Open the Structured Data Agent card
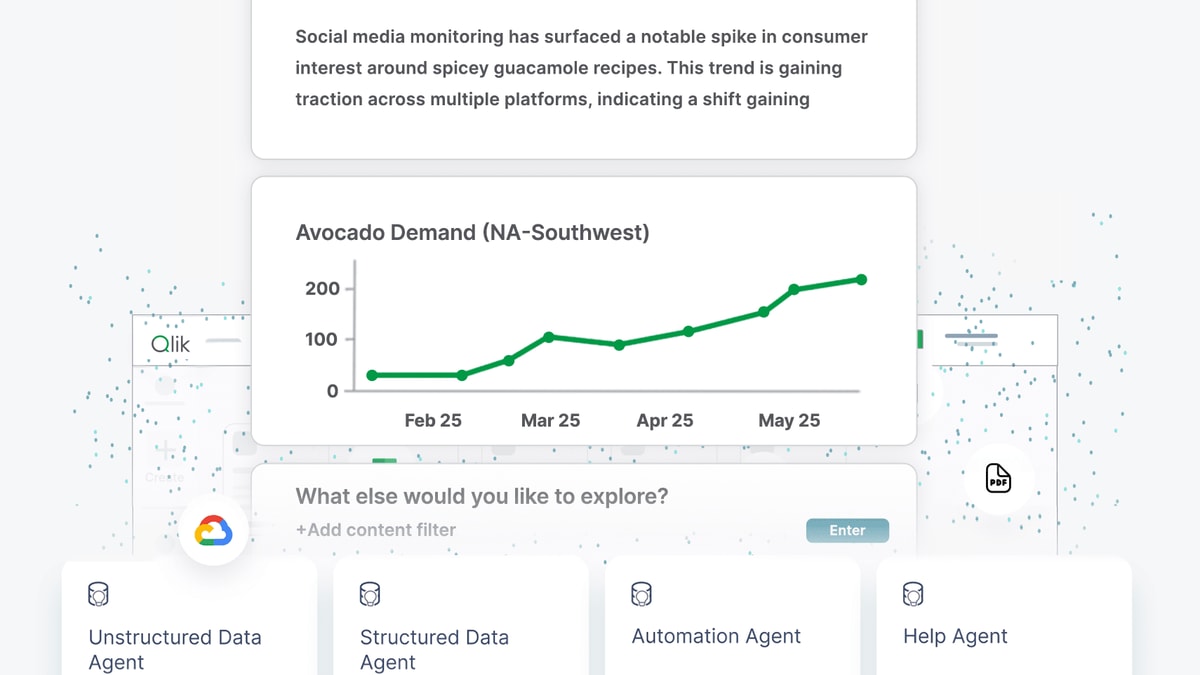1200x675 pixels. tap(461, 616)
